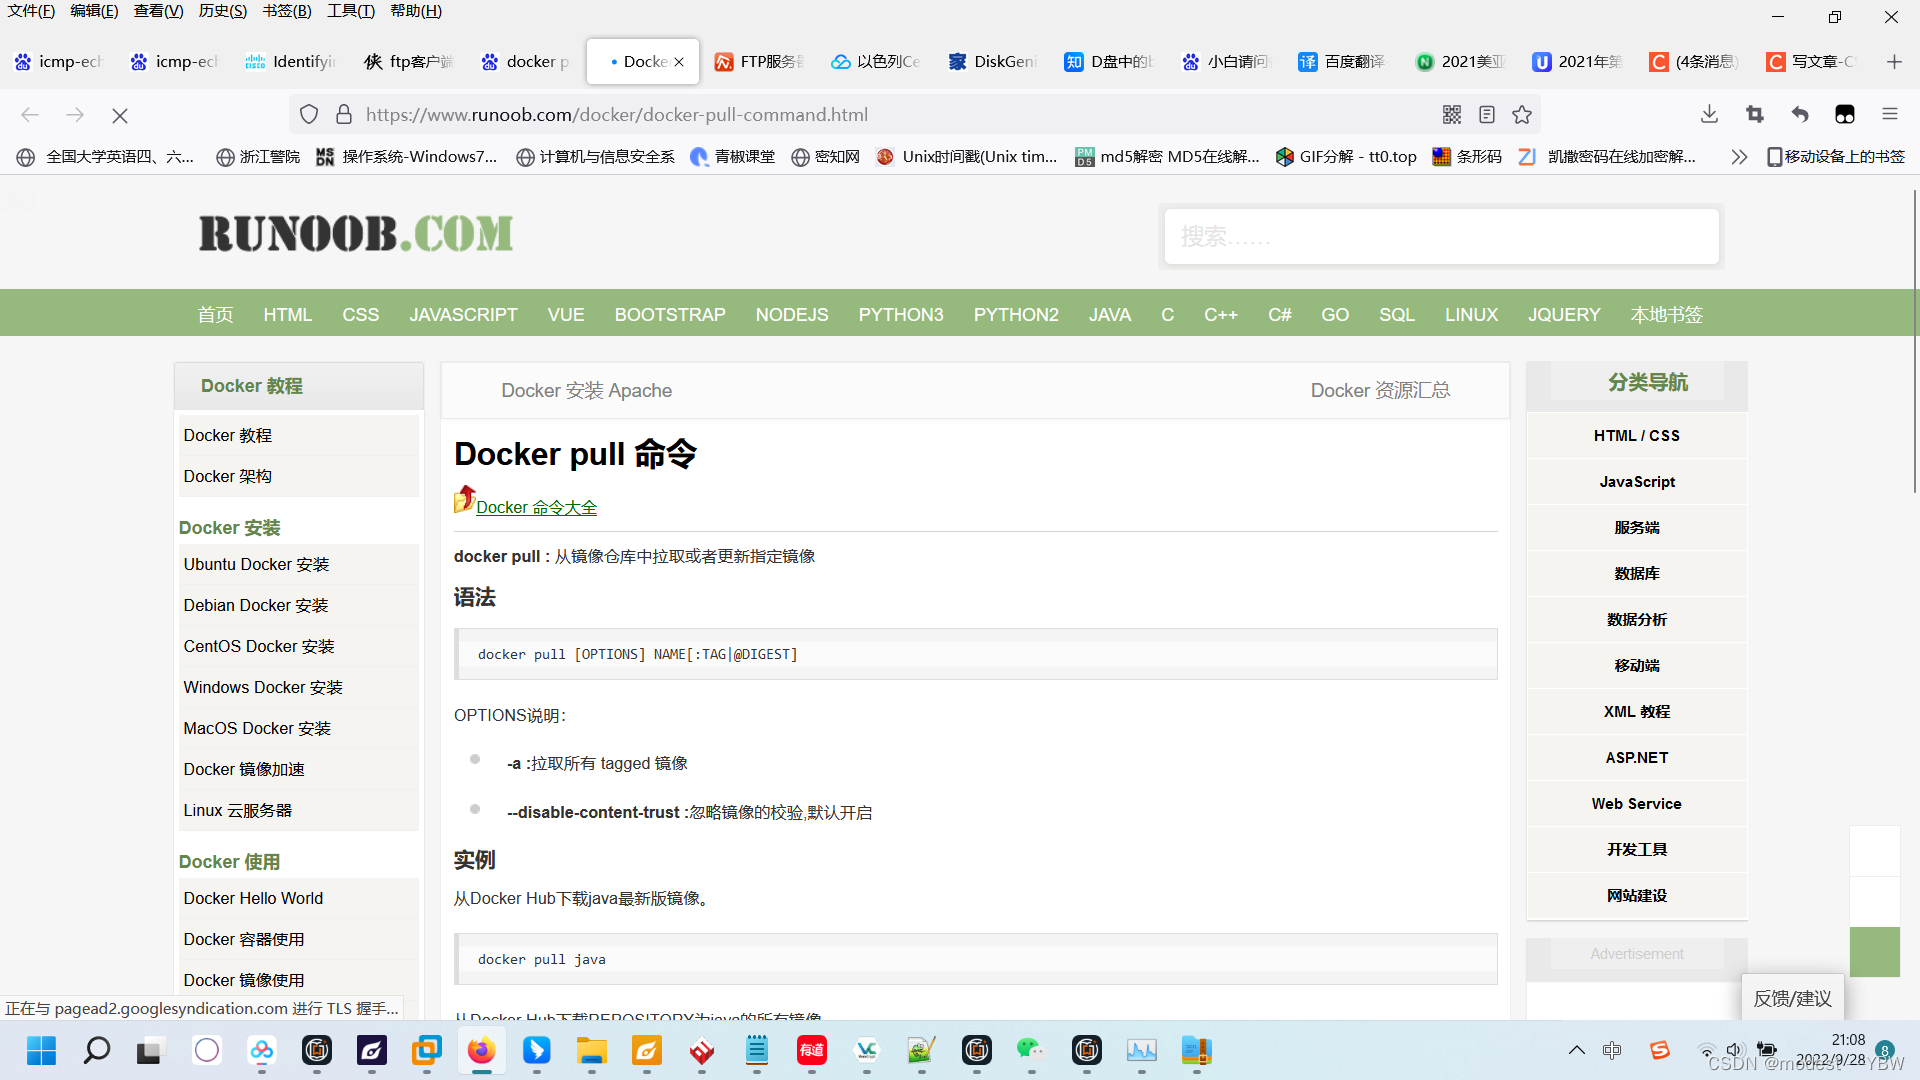
Task: Open the Sogou input tray icon
Action: [x=1660, y=1050]
